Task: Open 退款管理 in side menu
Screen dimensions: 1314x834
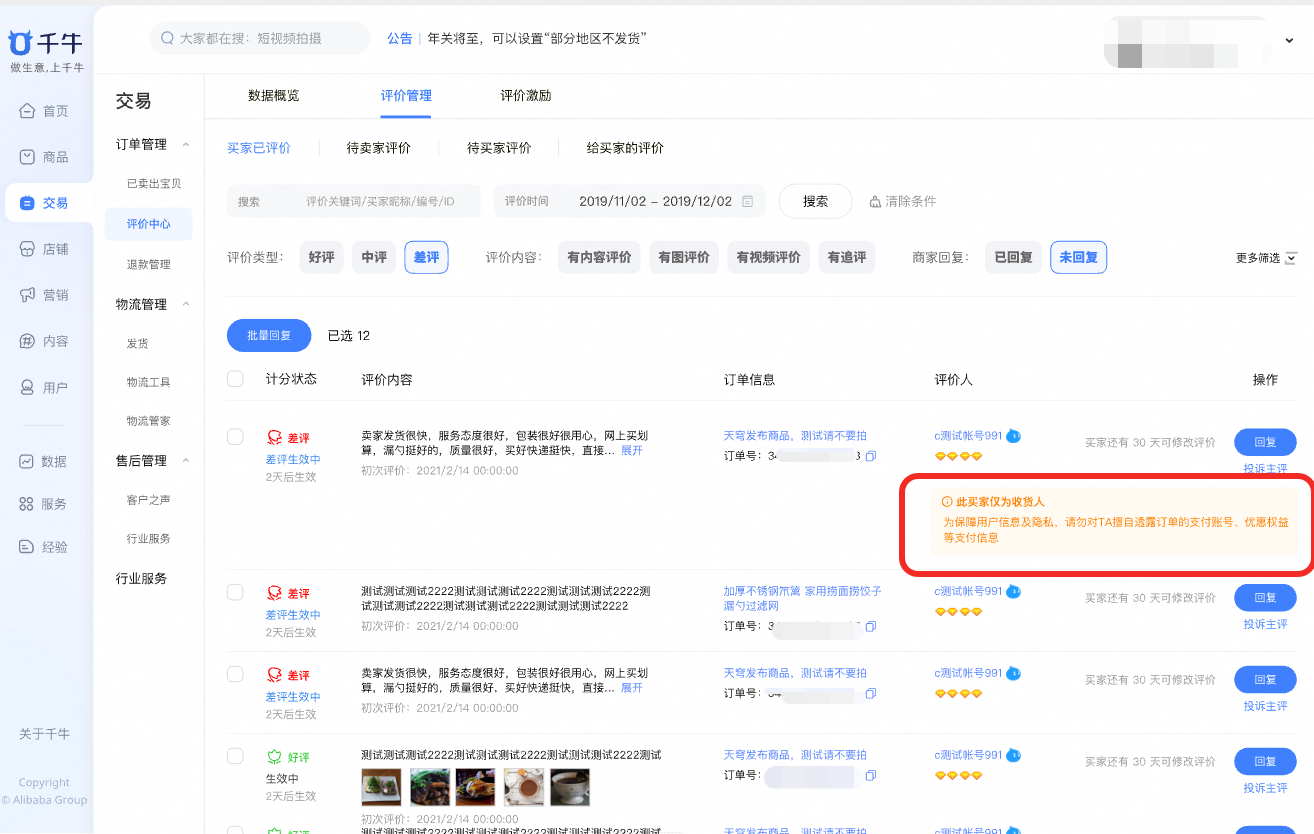Action: tap(149, 265)
